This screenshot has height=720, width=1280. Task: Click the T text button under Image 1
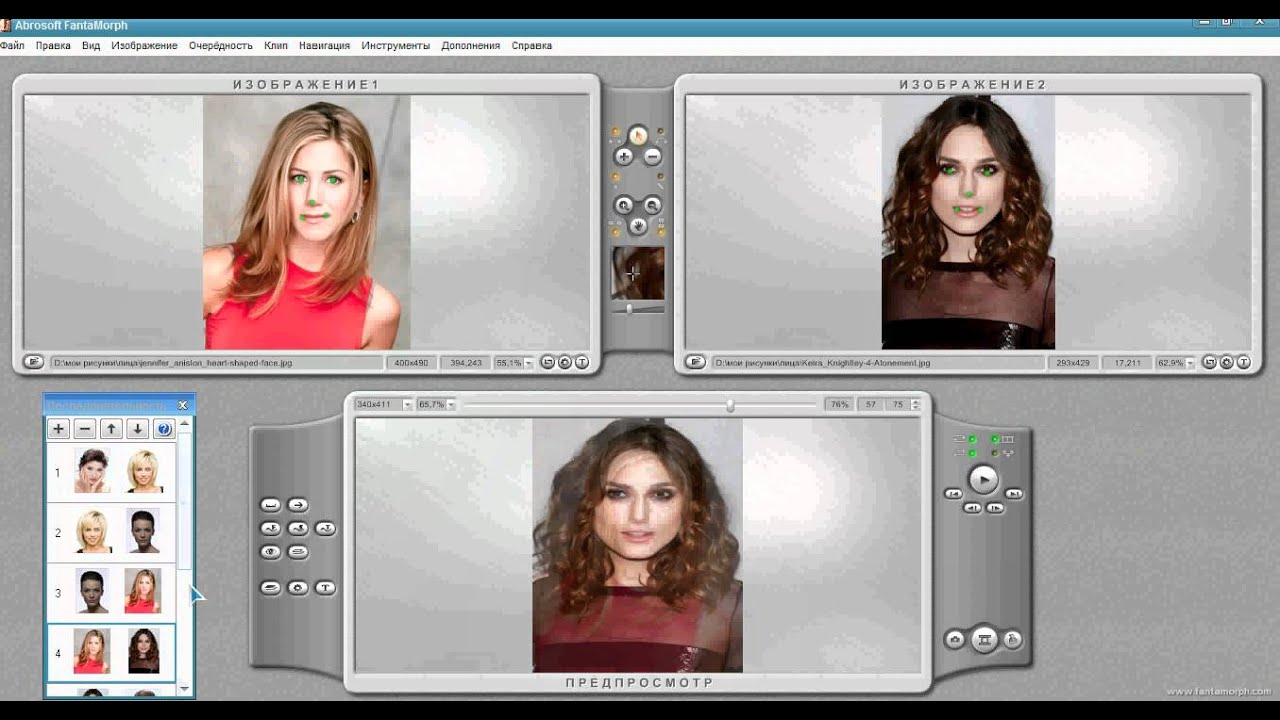[582, 362]
